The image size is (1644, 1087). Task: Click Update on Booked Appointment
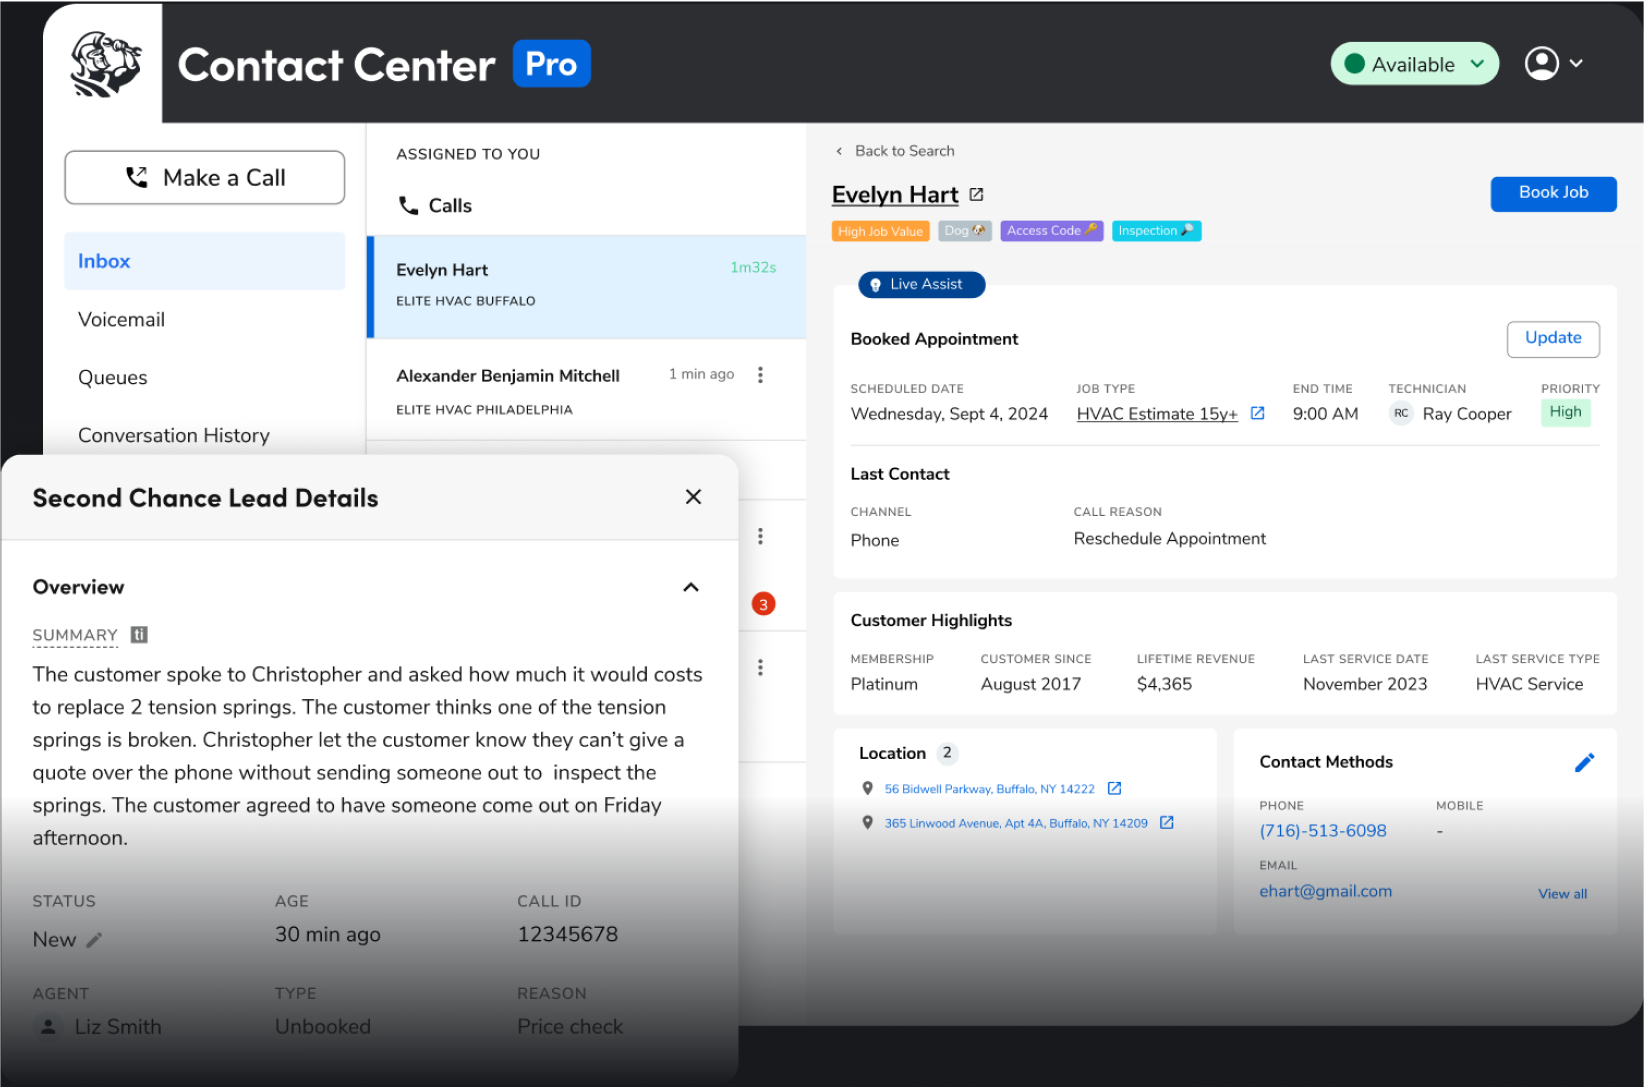tap(1553, 339)
